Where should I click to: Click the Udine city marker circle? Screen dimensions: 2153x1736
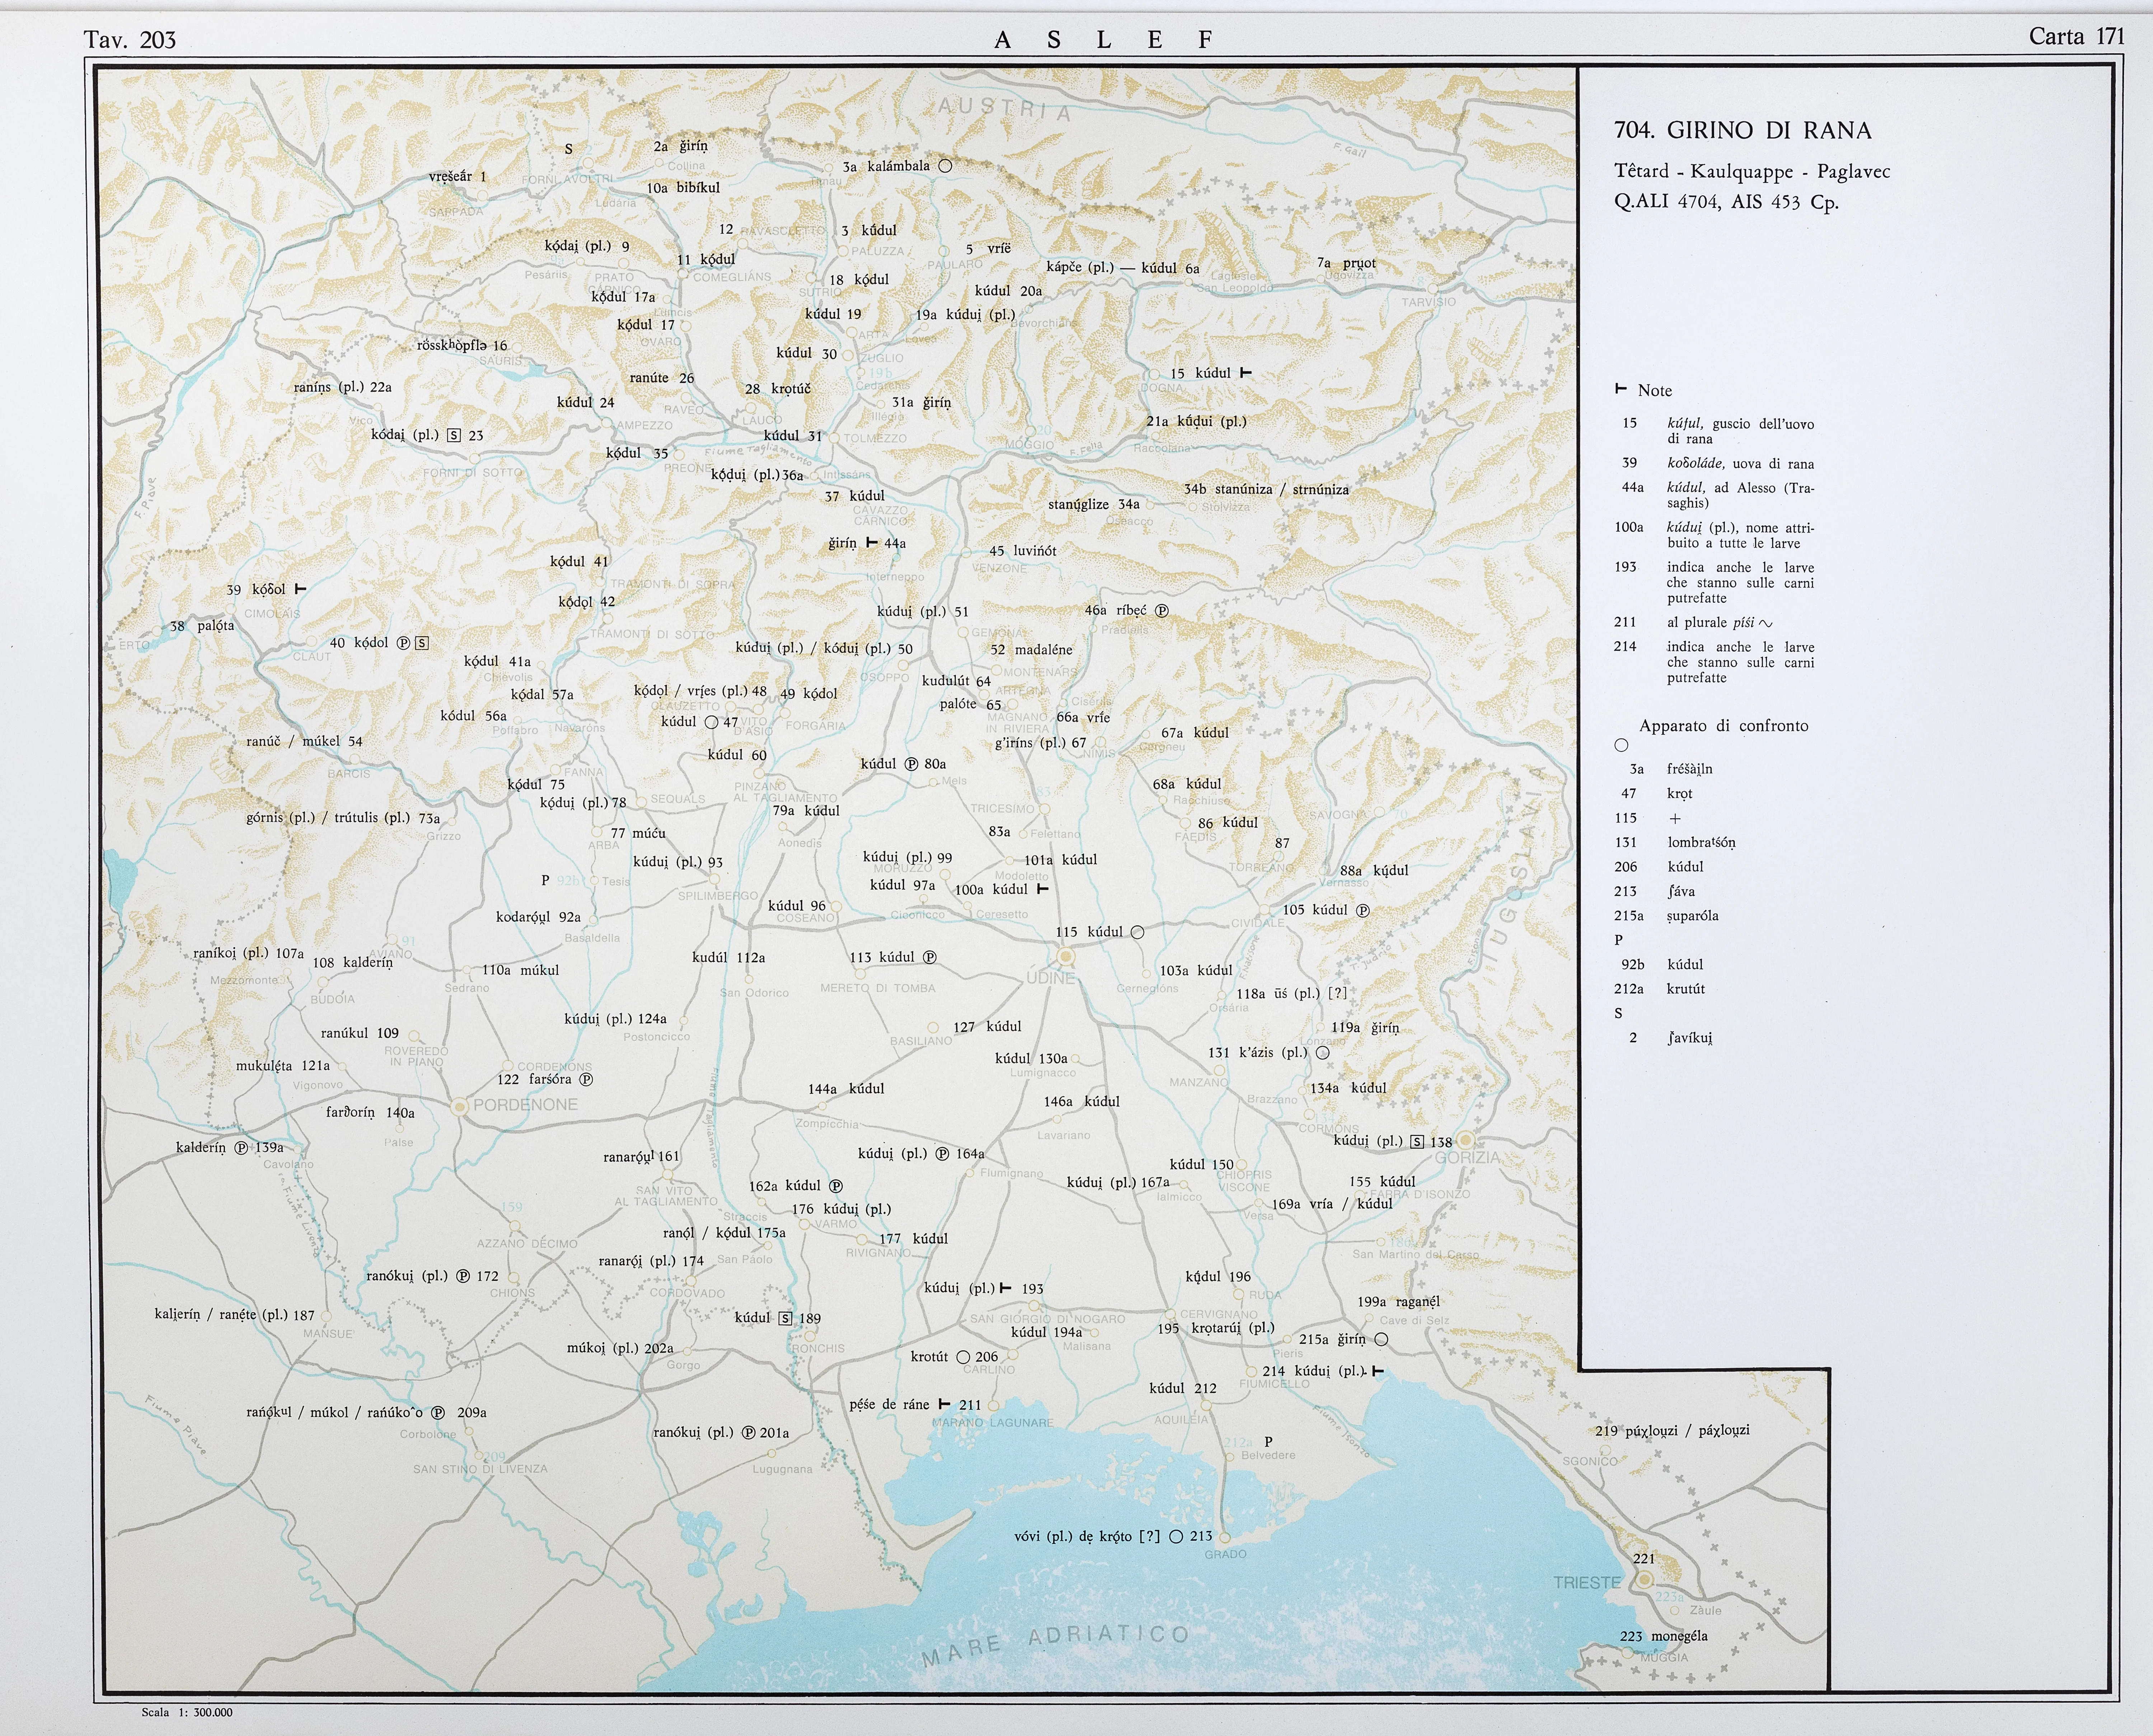tap(1066, 957)
